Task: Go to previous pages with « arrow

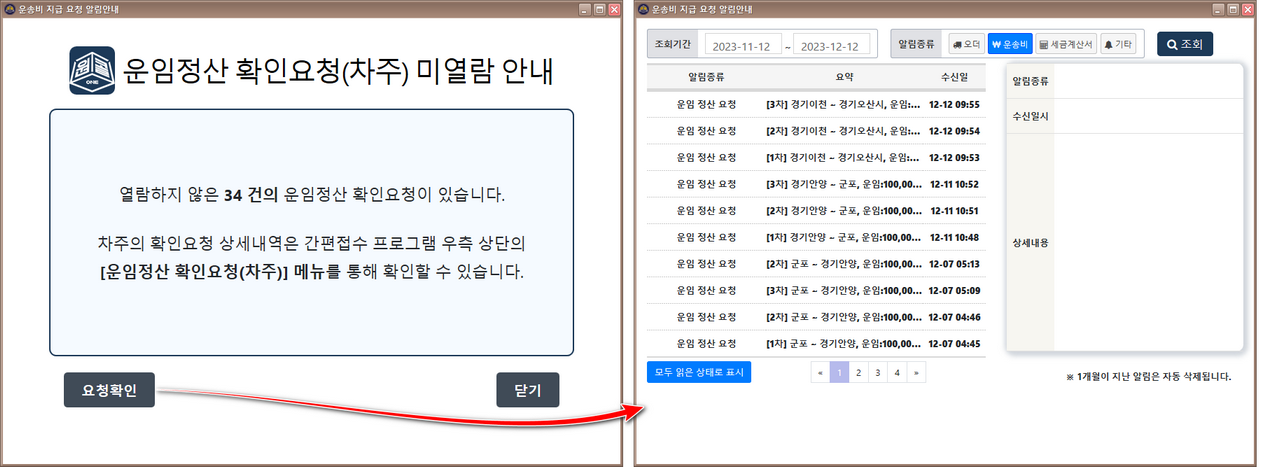Action: pos(821,372)
